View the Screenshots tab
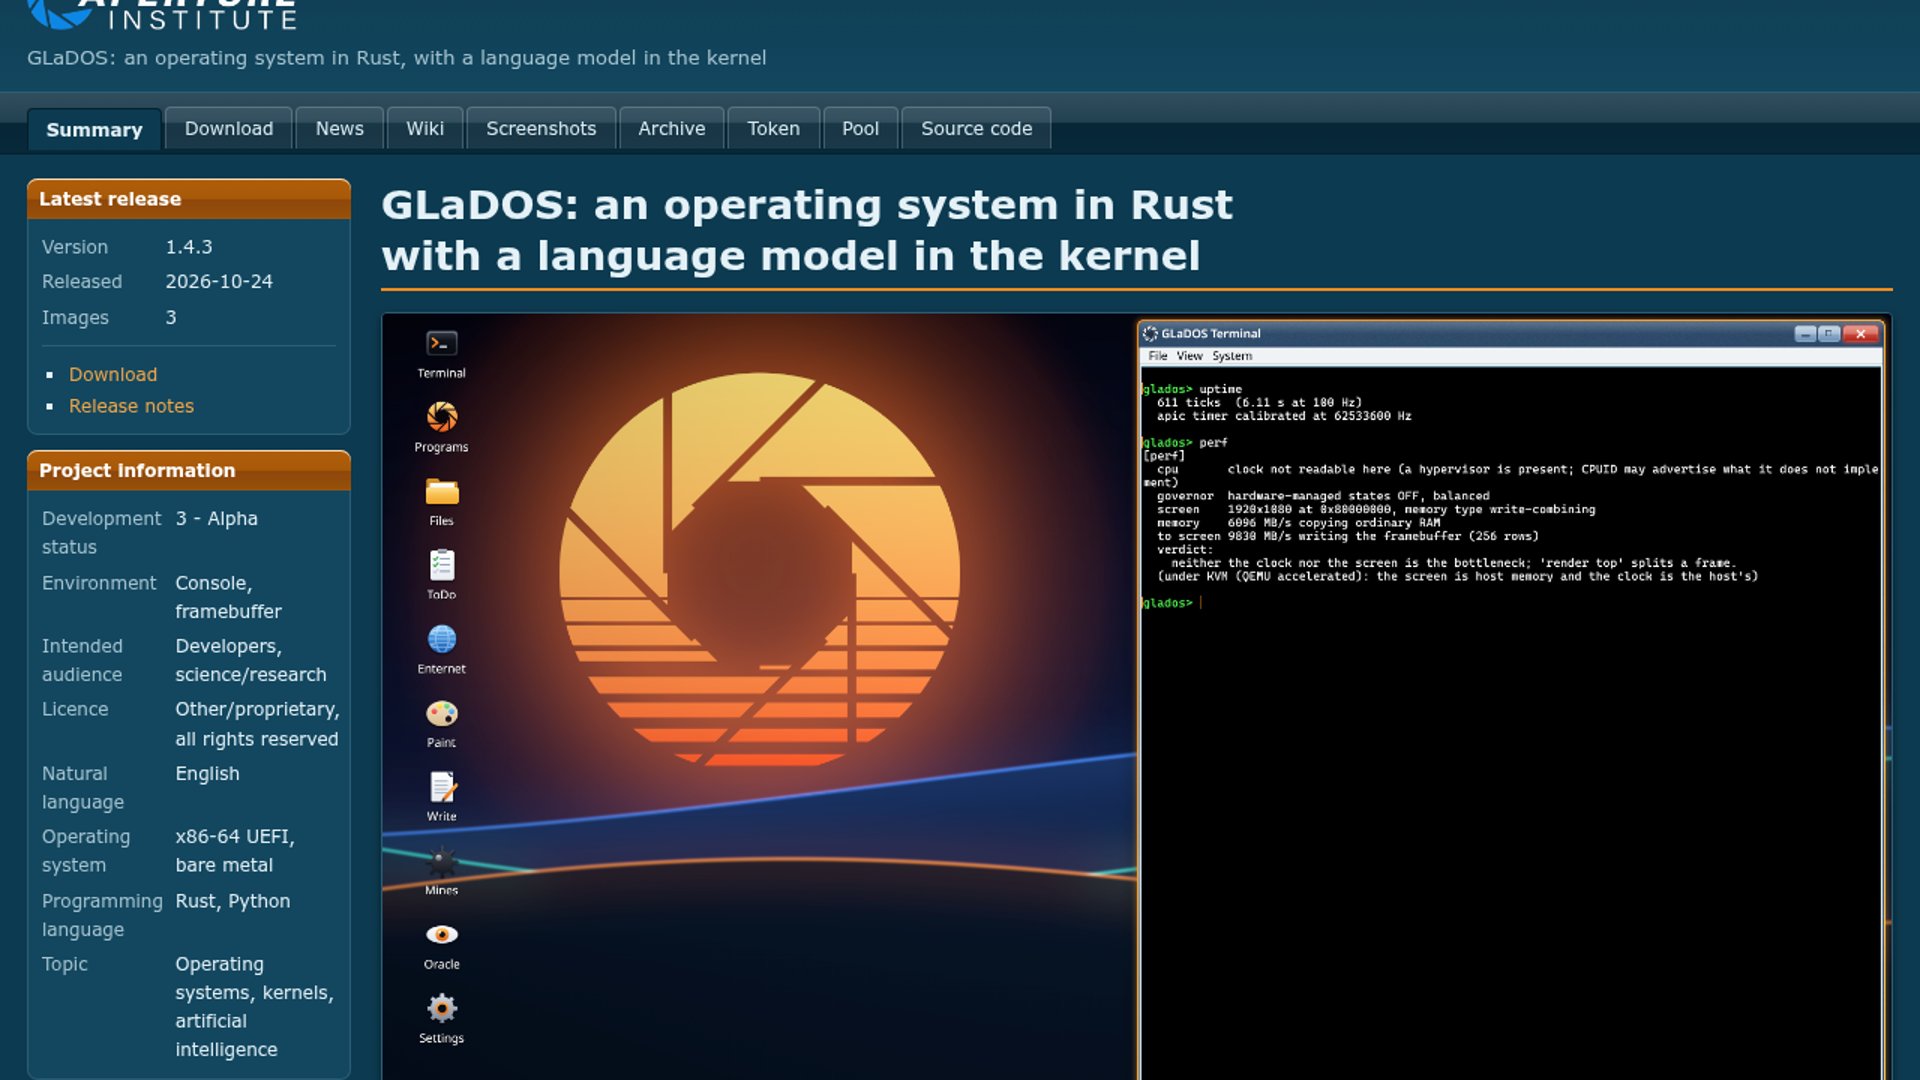Screen dimensions: 1920x1080 (541, 128)
